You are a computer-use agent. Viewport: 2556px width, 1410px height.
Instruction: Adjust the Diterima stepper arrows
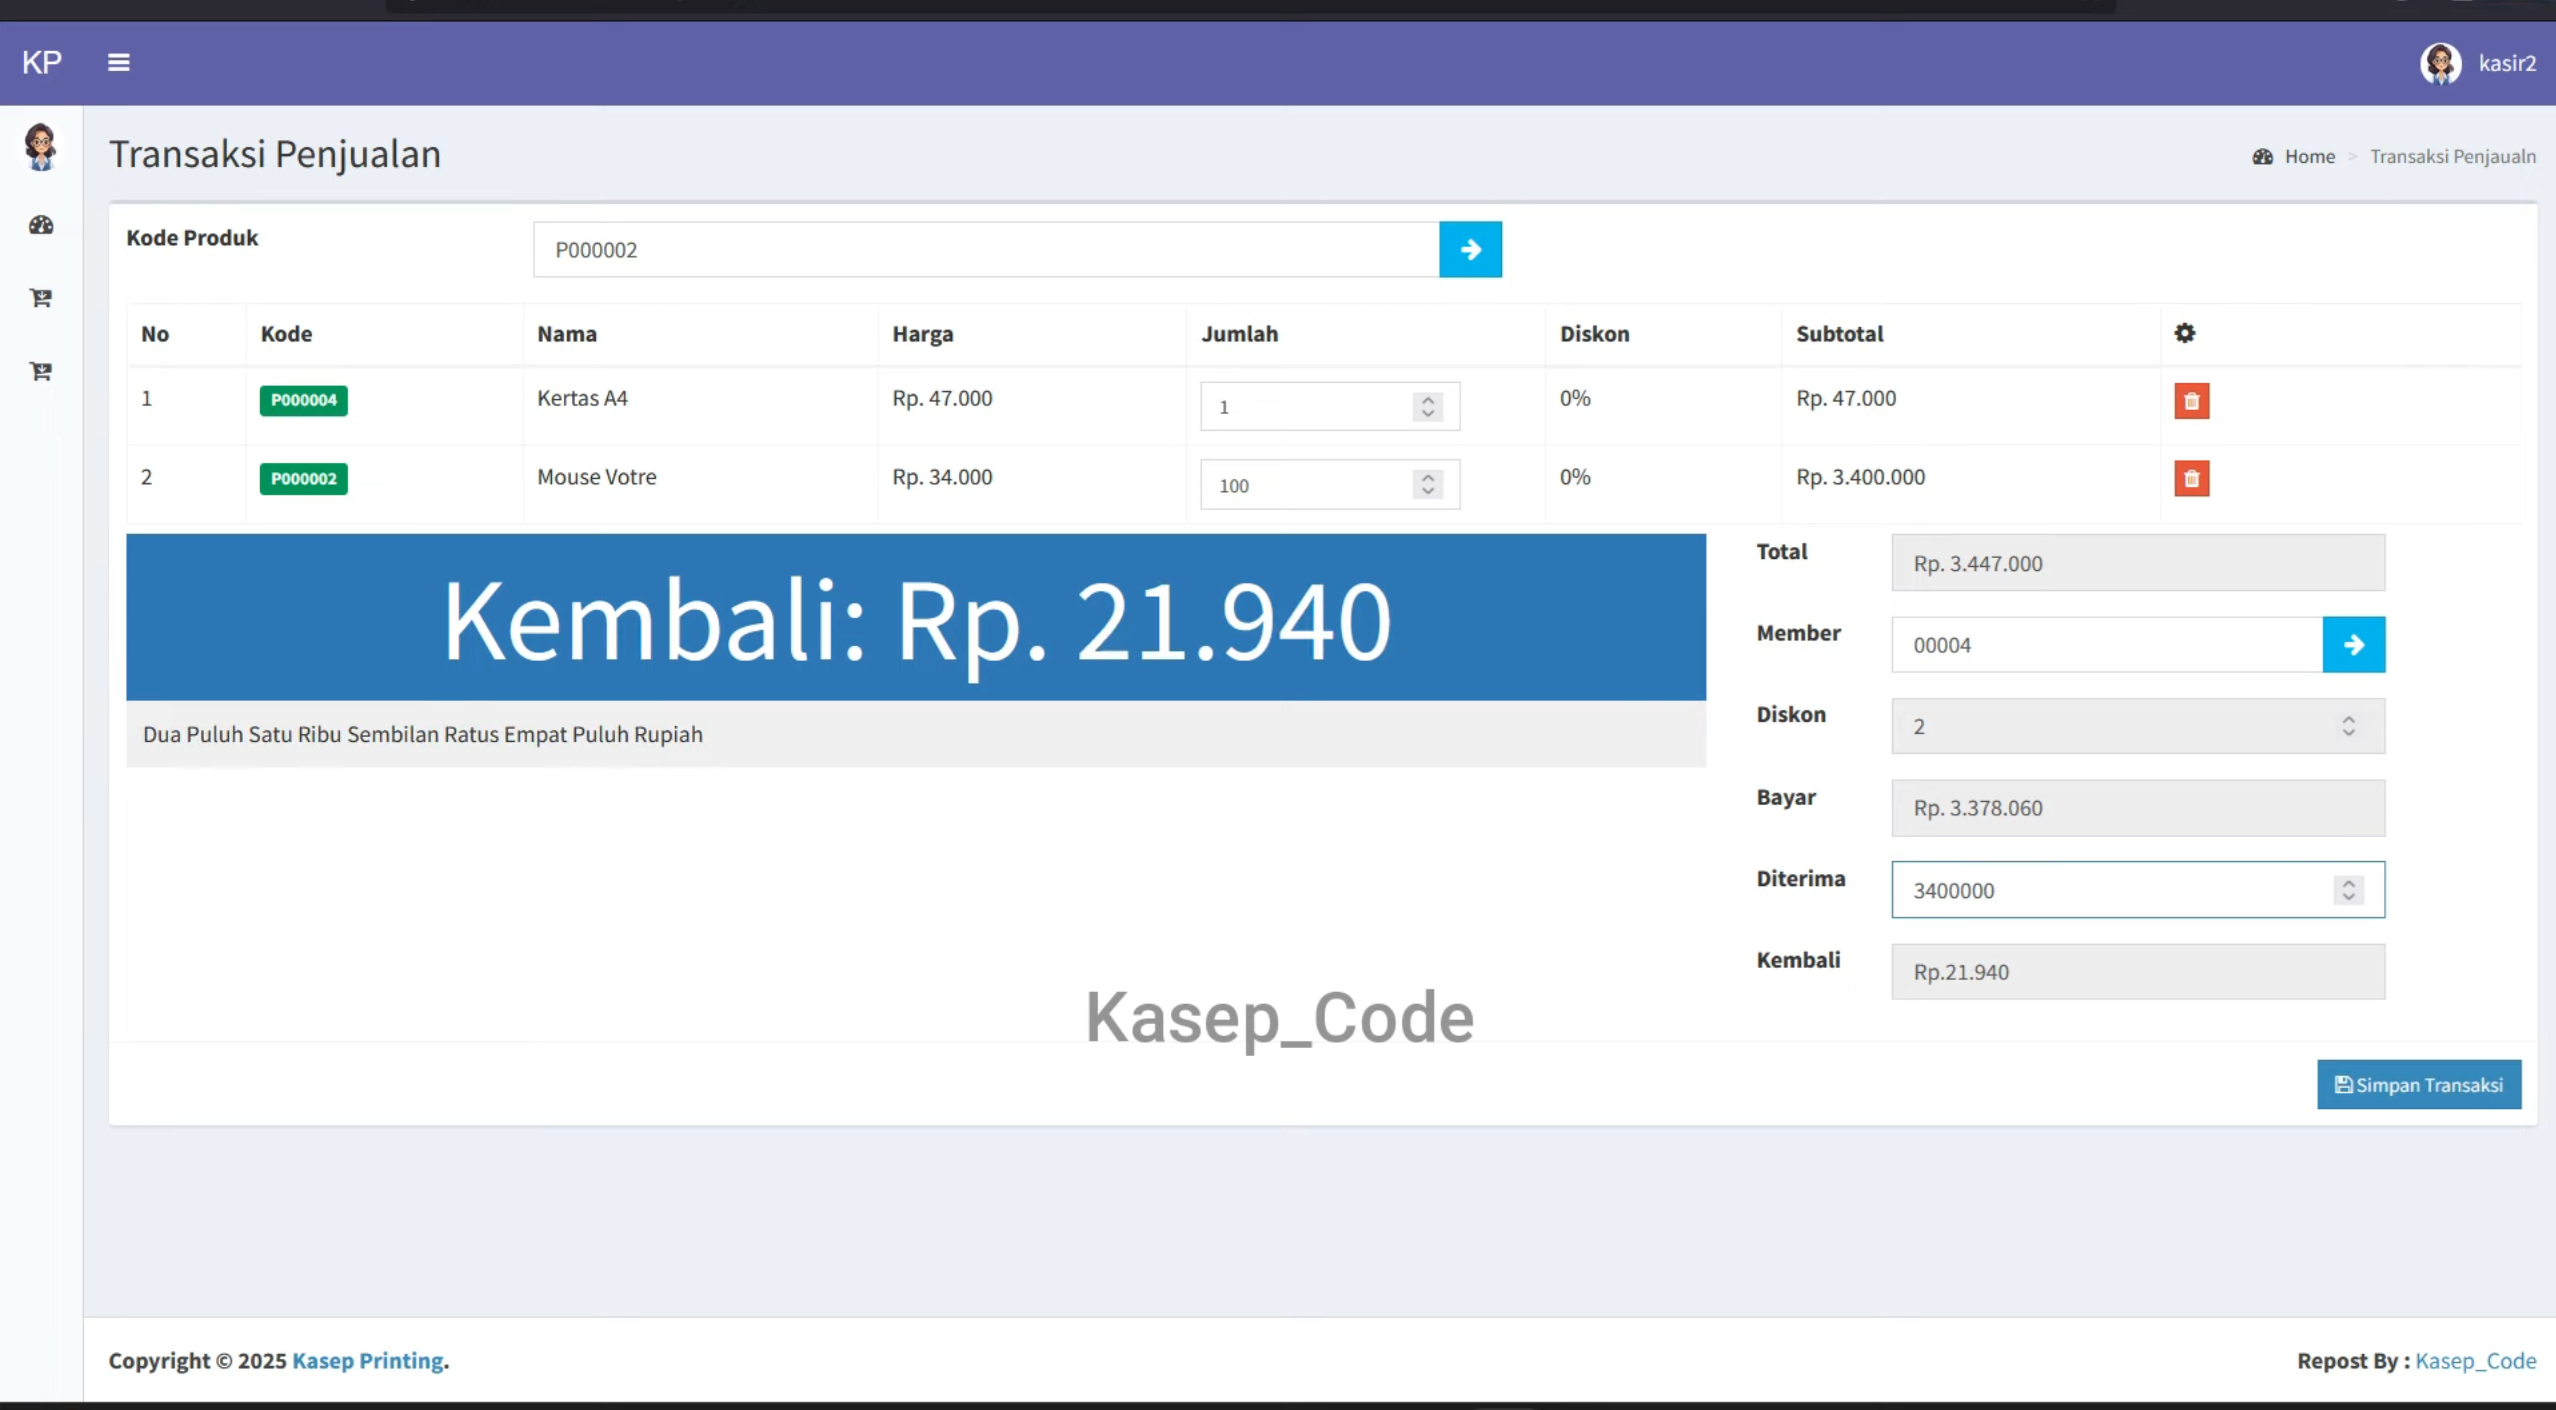(2348, 890)
